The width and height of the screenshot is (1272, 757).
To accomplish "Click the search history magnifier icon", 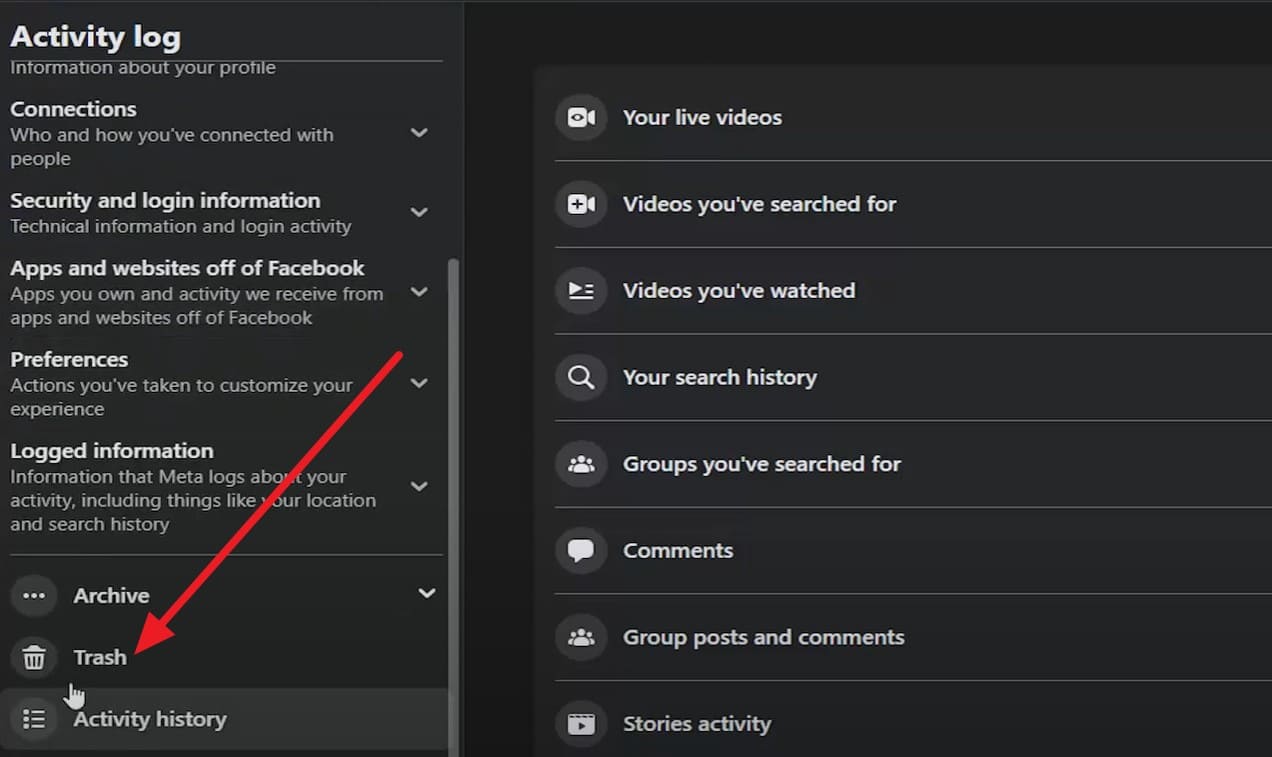I will 581,378.
